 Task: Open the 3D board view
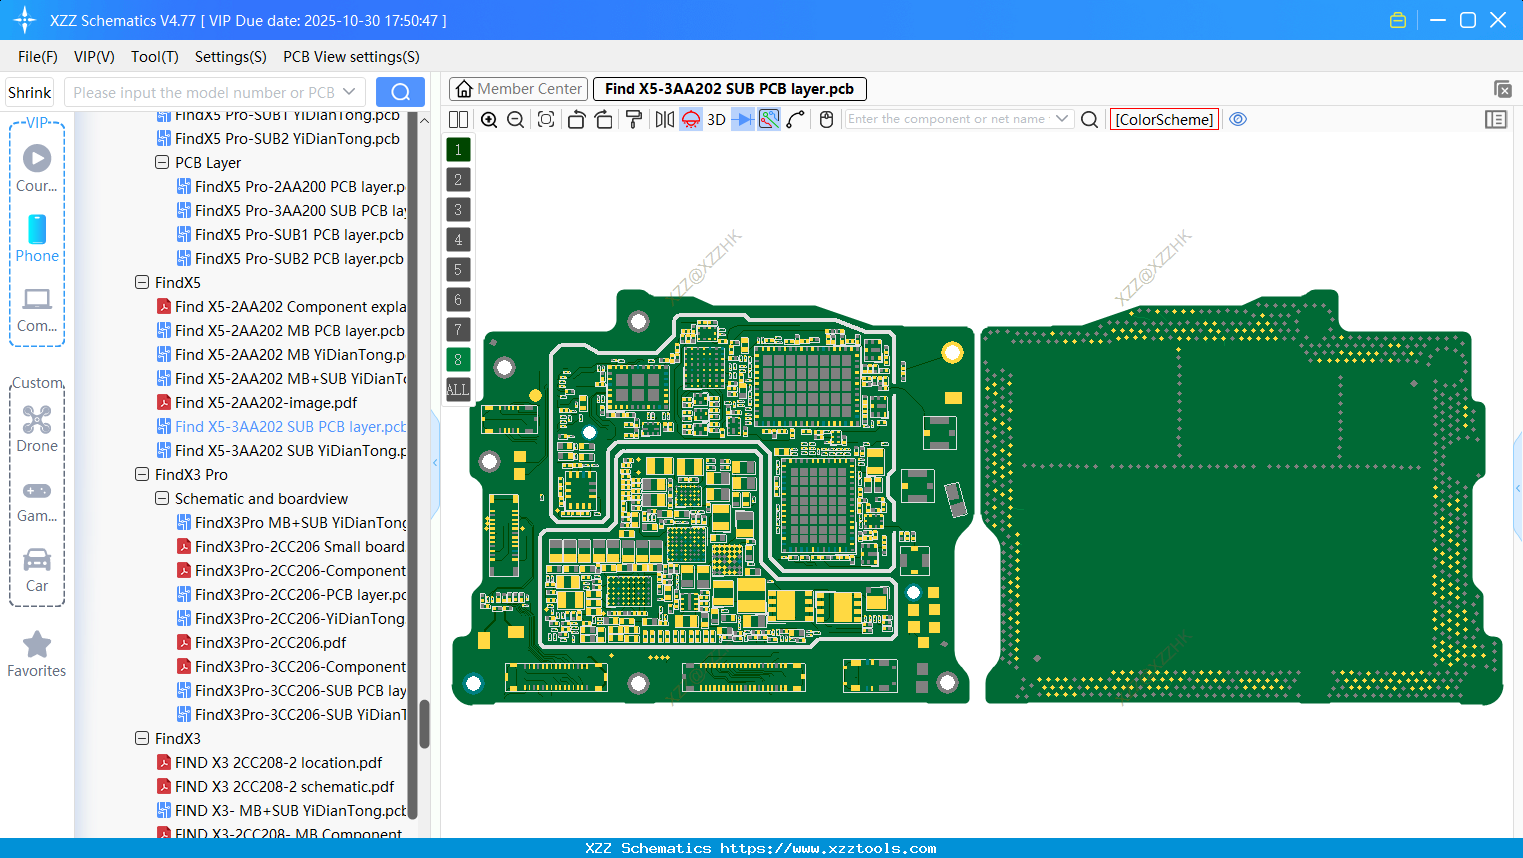716,119
